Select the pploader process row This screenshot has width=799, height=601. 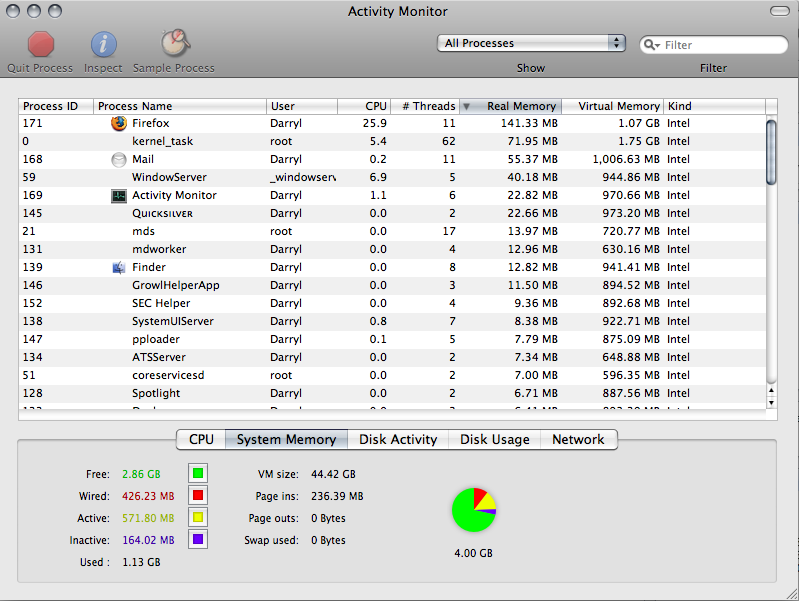[392, 339]
